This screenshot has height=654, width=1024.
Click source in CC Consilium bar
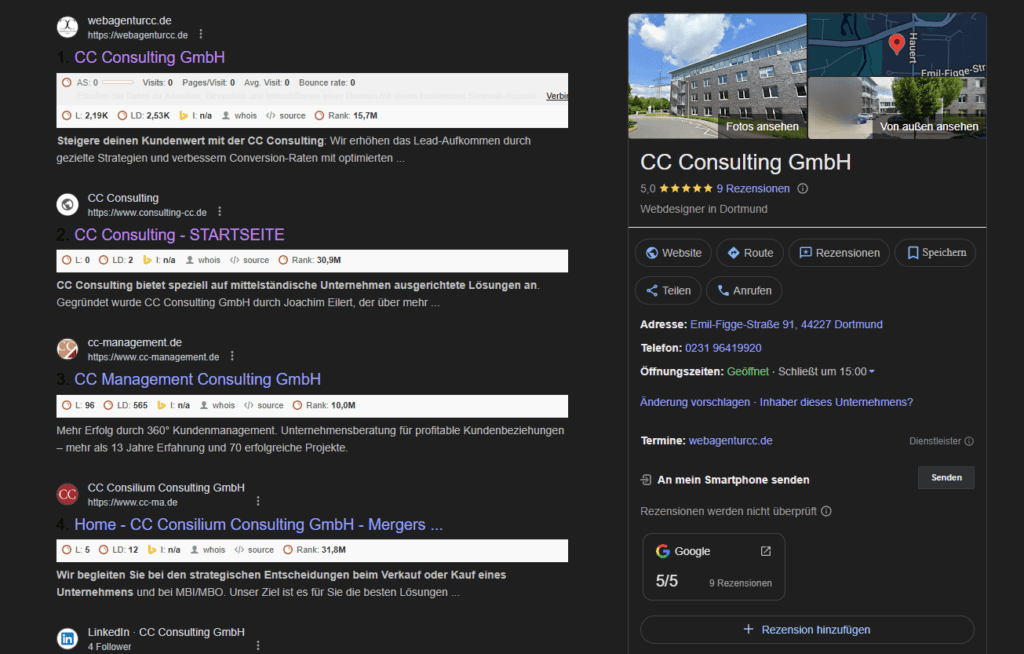pos(254,550)
